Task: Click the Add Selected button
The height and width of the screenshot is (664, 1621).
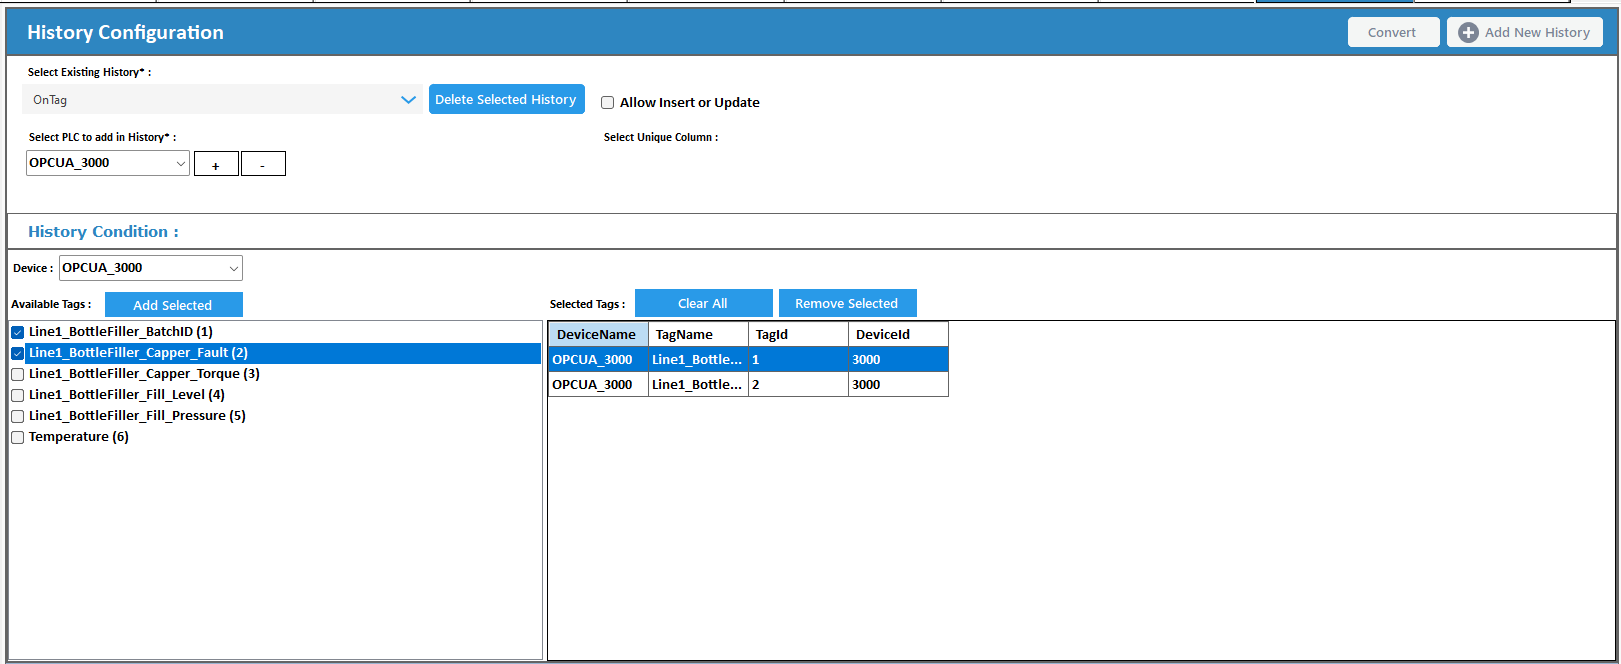Action: [x=173, y=305]
